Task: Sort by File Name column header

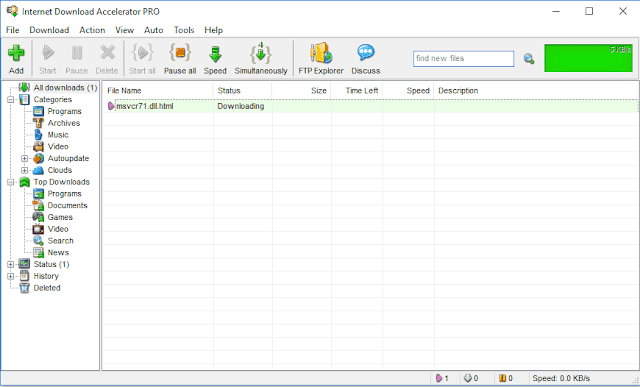Action: (x=158, y=91)
